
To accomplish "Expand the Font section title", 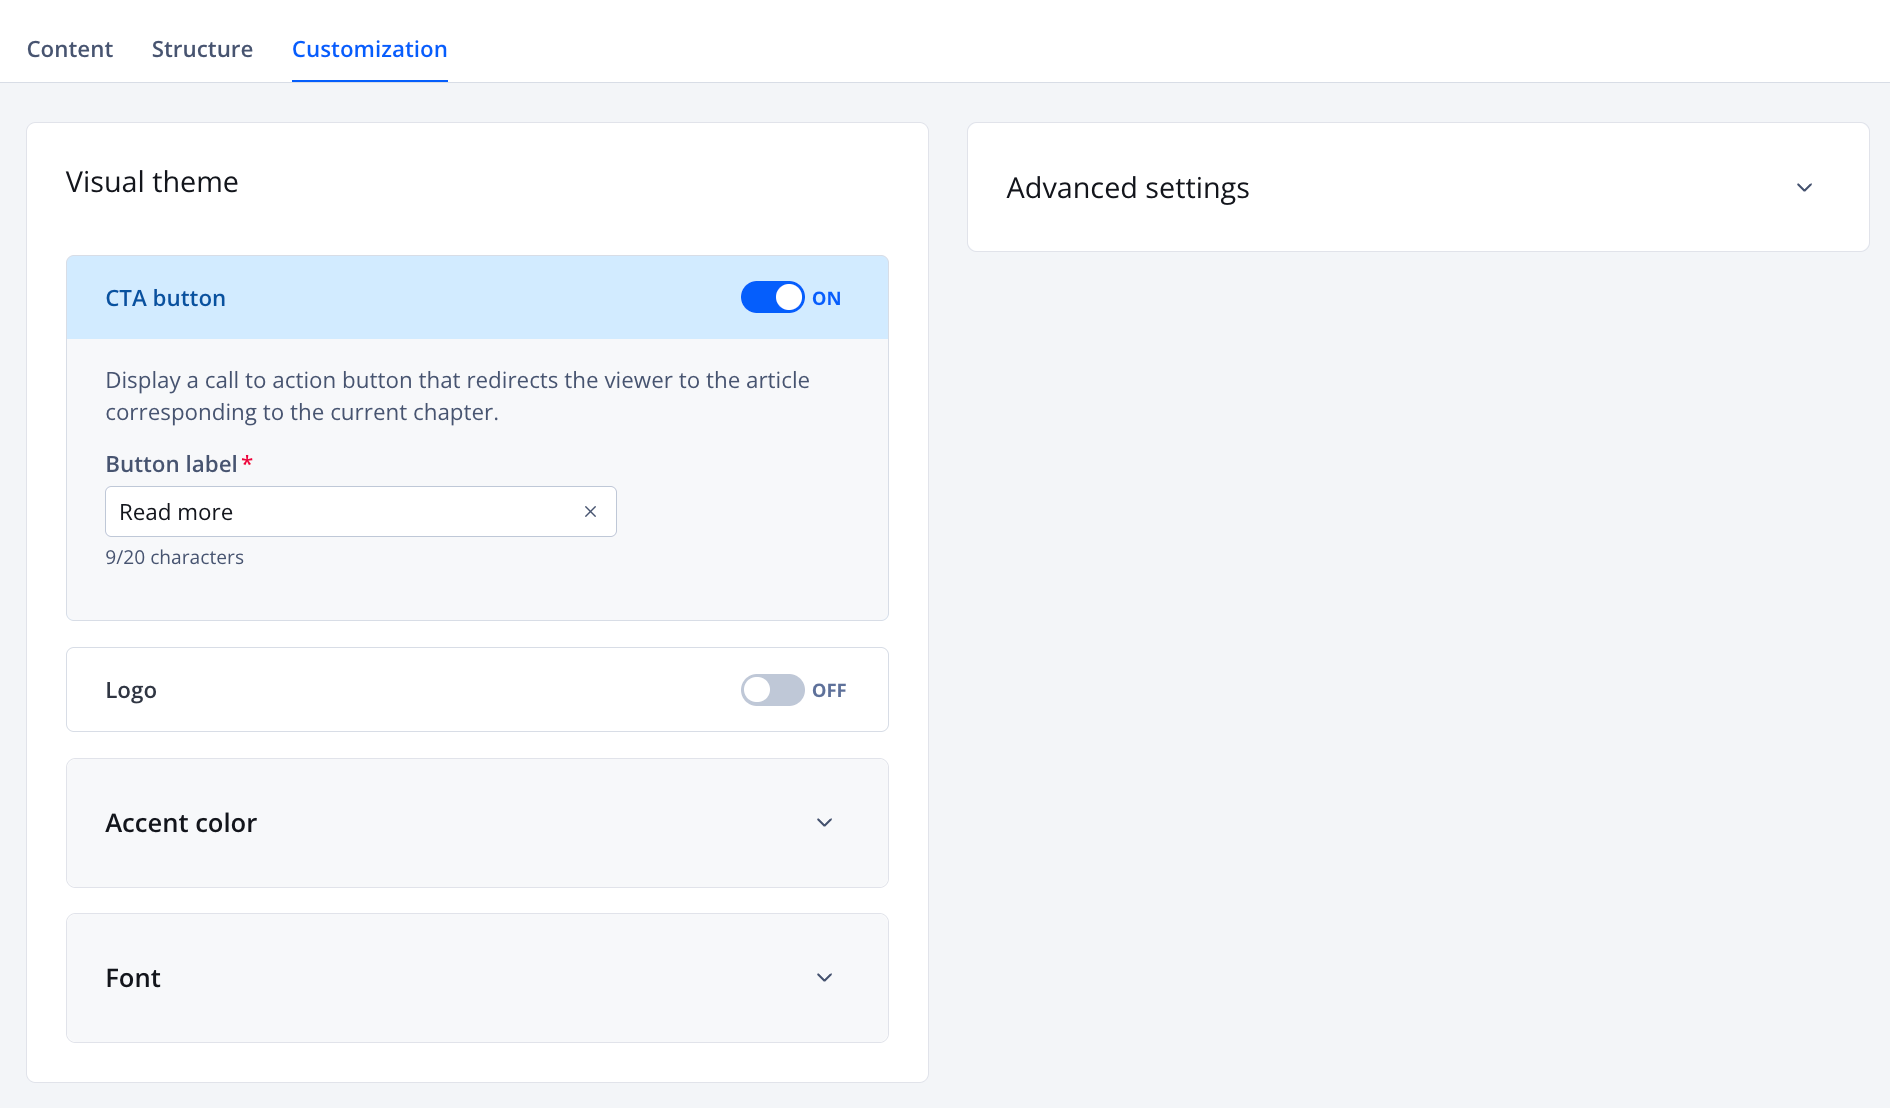I will pyautogui.click(x=133, y=978).
